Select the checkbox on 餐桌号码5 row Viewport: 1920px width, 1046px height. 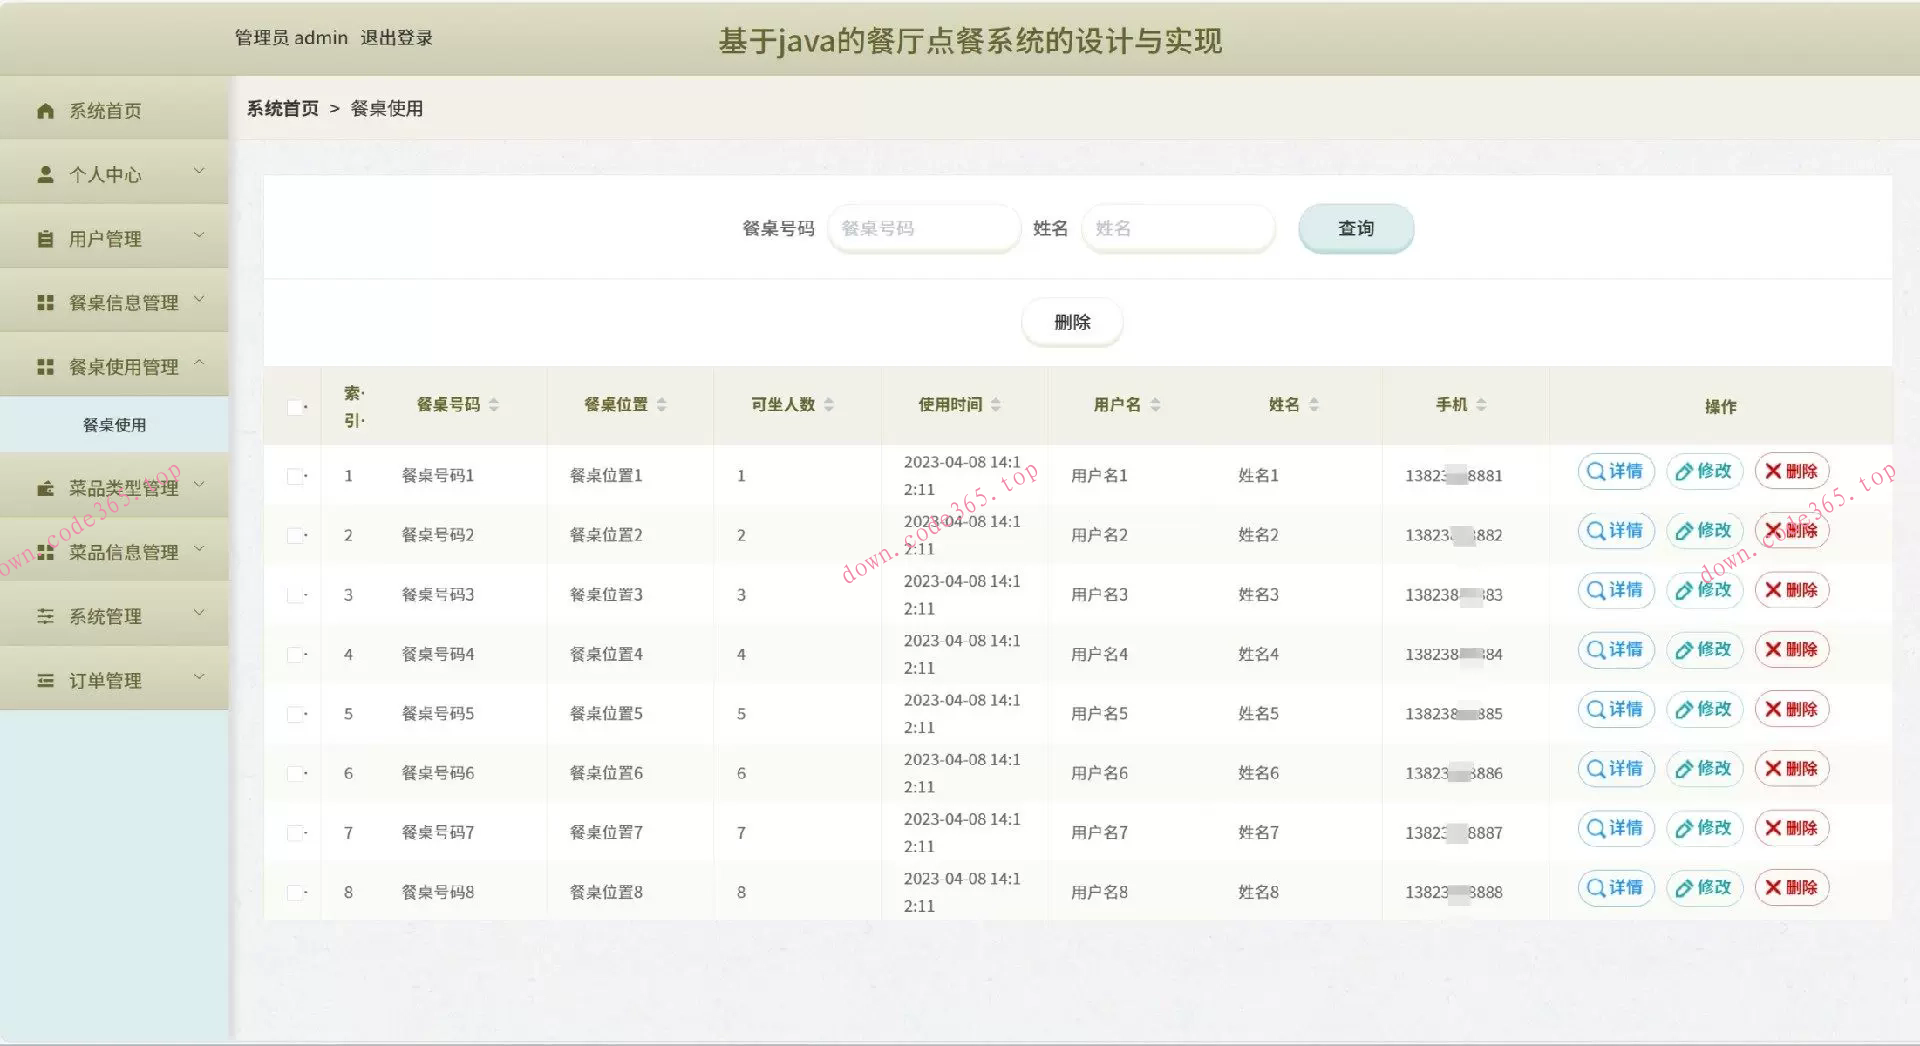295,713
